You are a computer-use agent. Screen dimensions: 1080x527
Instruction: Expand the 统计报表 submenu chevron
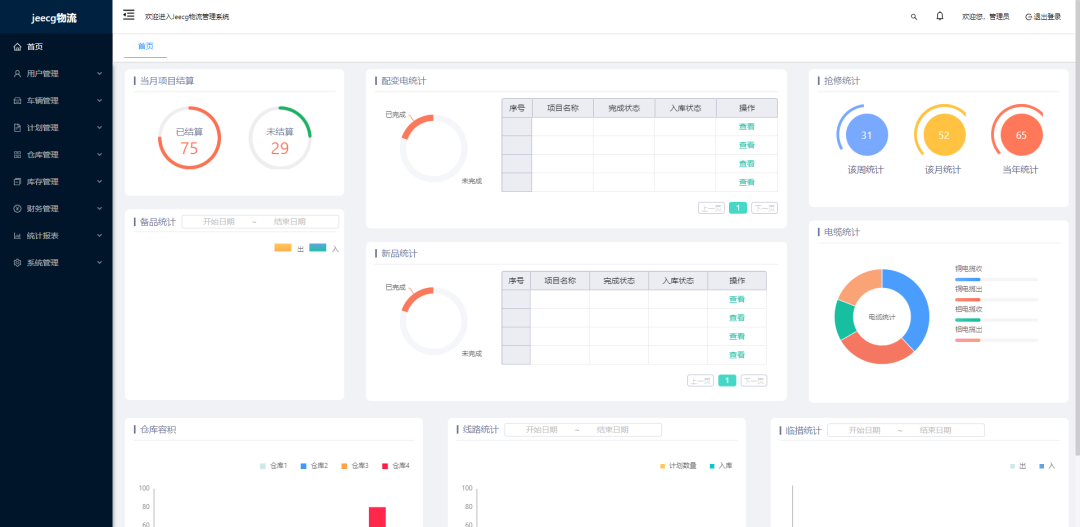pyautogui.click(x=100, y=236)
